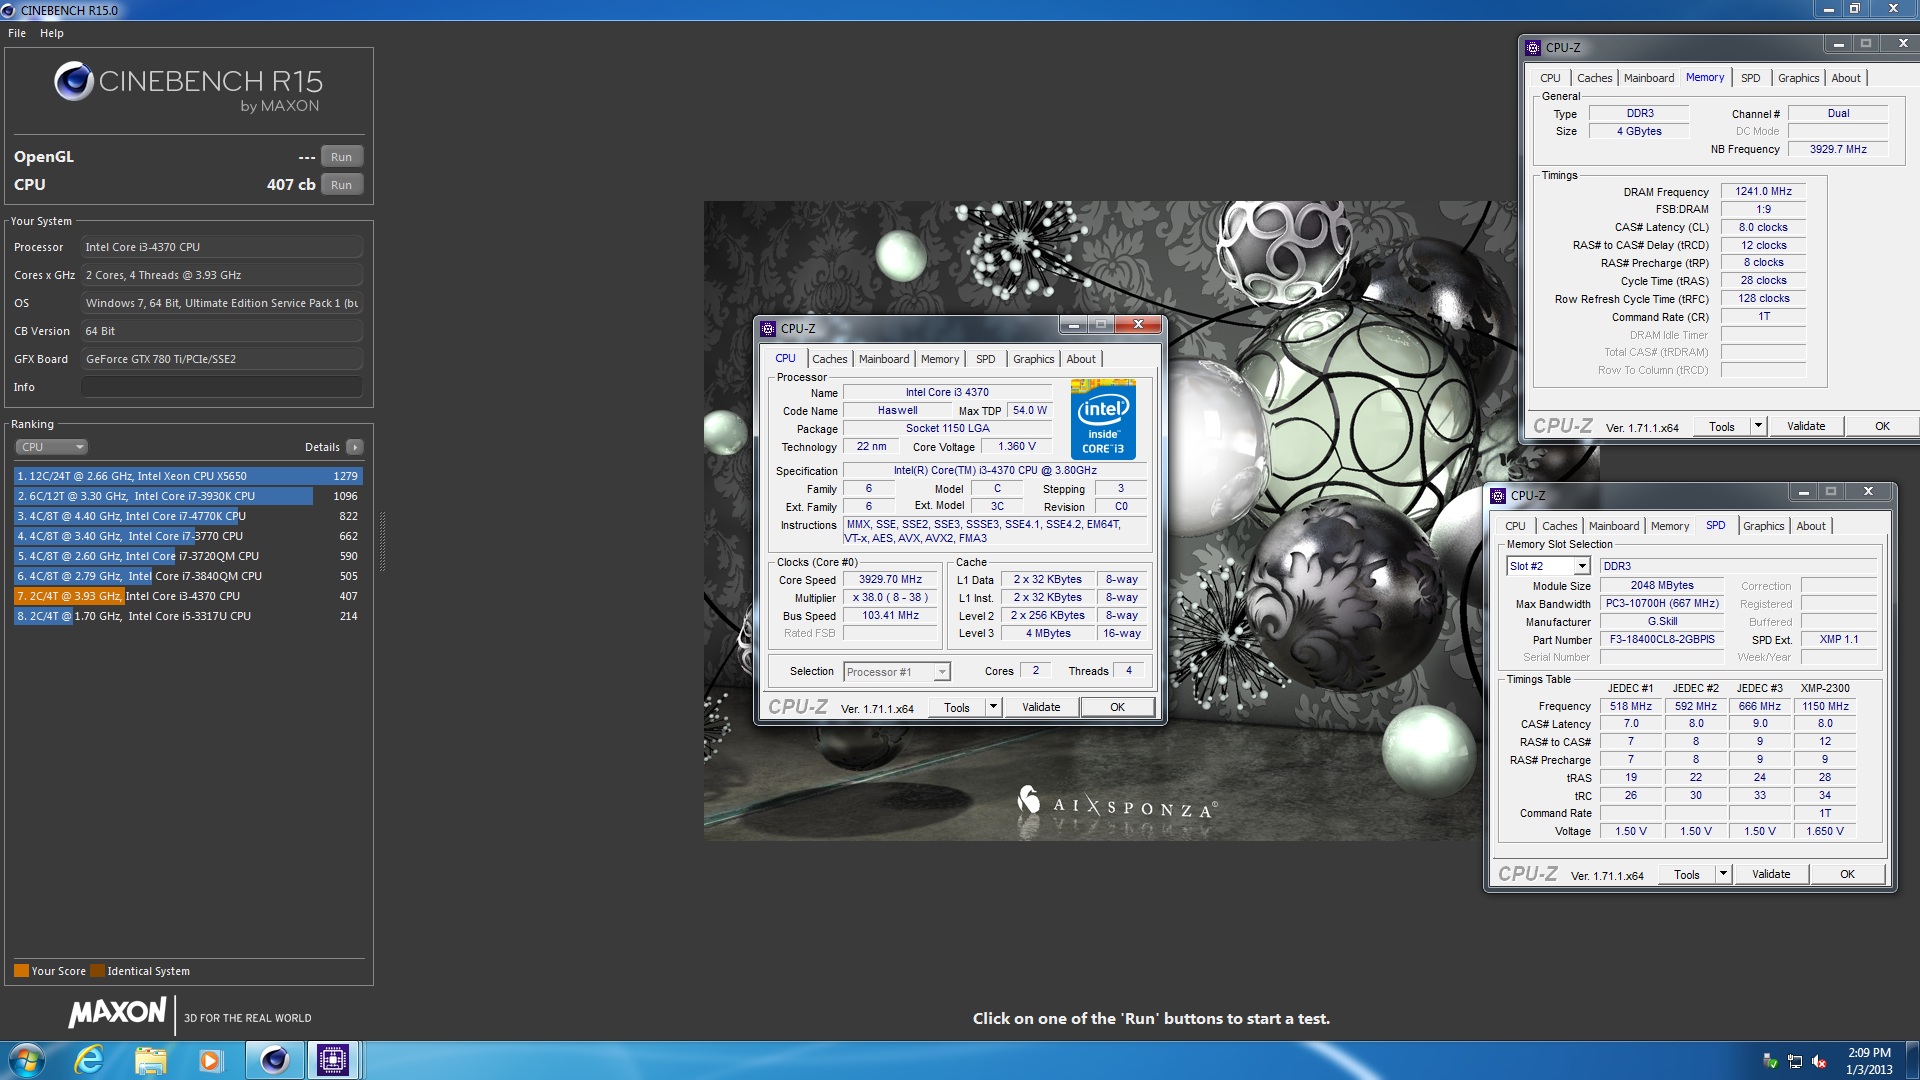Image resolution: width=1920 pixels, height=1080 pixels.
Task: Select CPU tab in Memory CPU-Z window
Action: tap(1550, 78)
